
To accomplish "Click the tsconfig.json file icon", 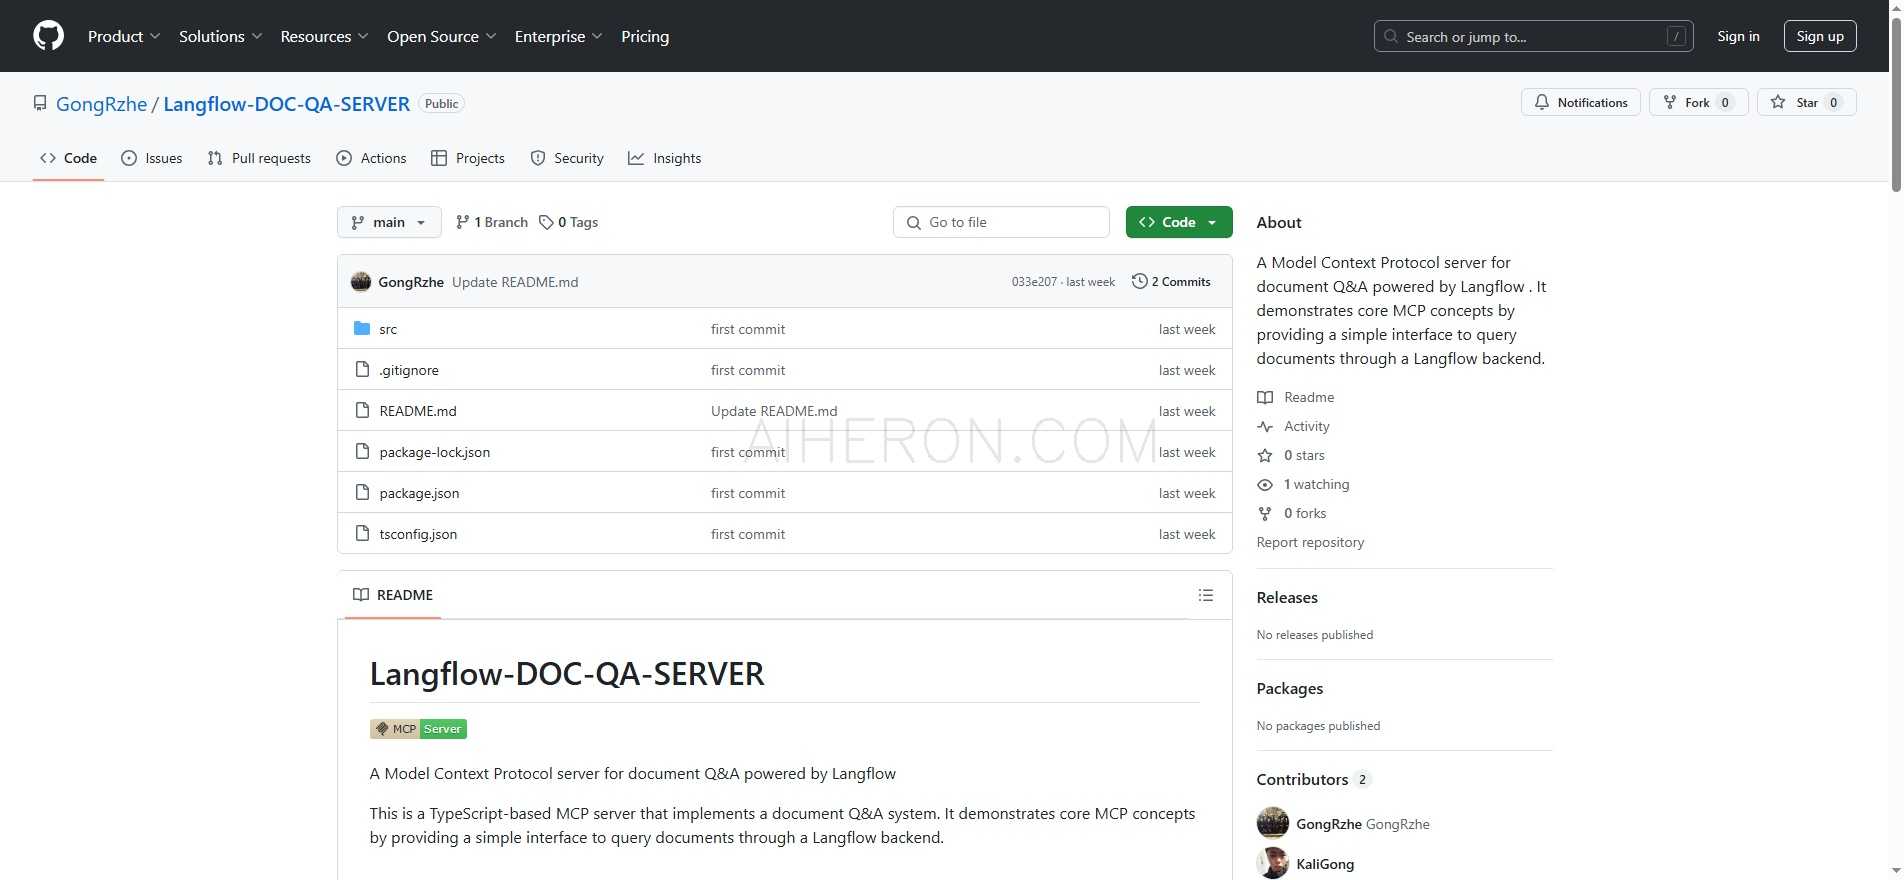I will tap(362, 533).
